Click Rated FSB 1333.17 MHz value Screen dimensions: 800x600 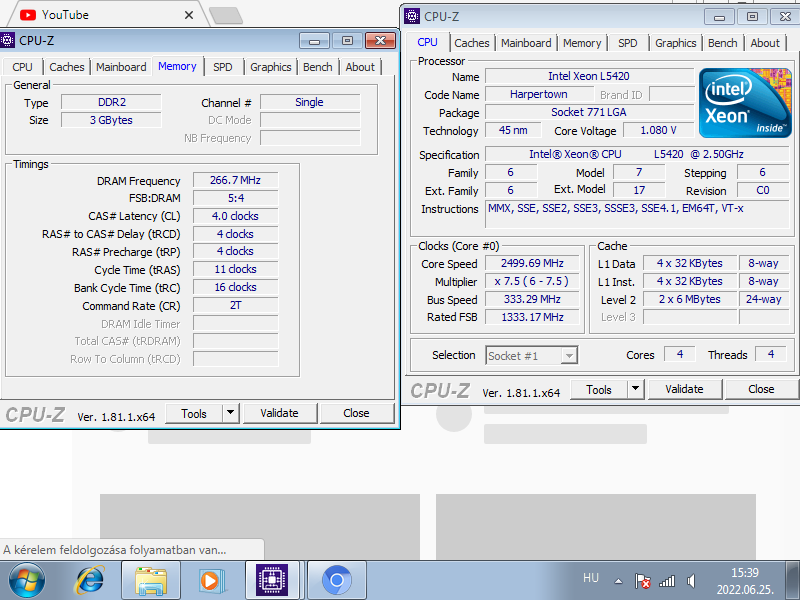pyautogui.click(x=532, y=317)
